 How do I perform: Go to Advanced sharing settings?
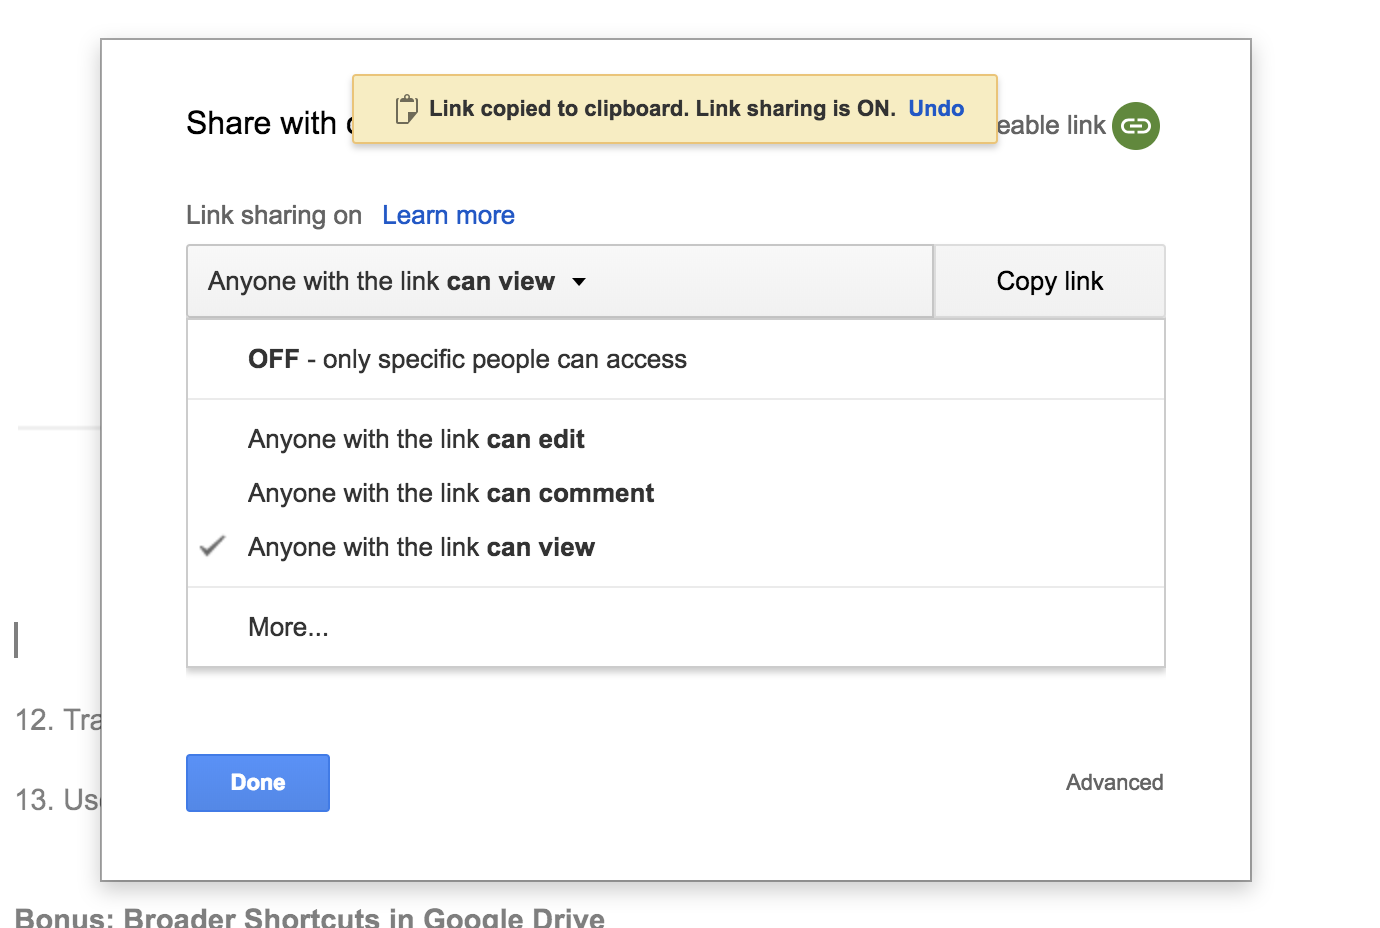click(1114, 783)
